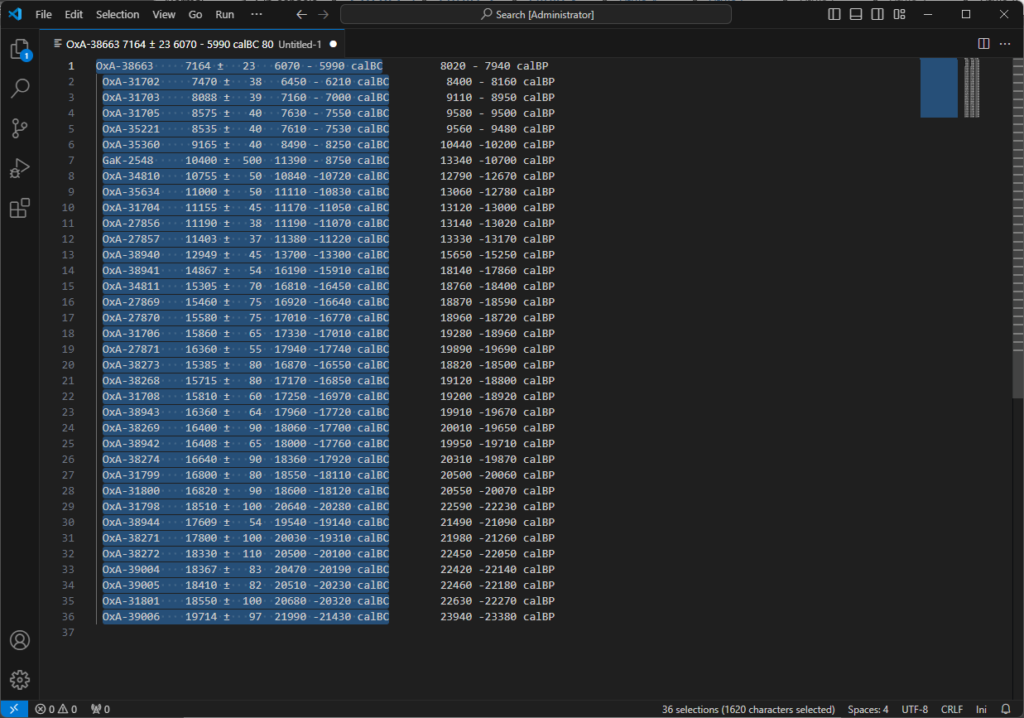Toggle the Secondary Side Bar layout button
Viewport: 1024px width, 718px height.
[x=877, y=15]
